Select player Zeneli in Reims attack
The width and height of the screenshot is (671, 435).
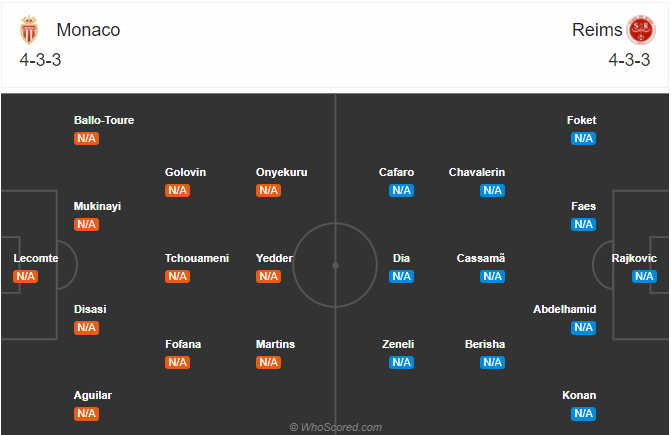pyautogui.click(x=398, y=344)
